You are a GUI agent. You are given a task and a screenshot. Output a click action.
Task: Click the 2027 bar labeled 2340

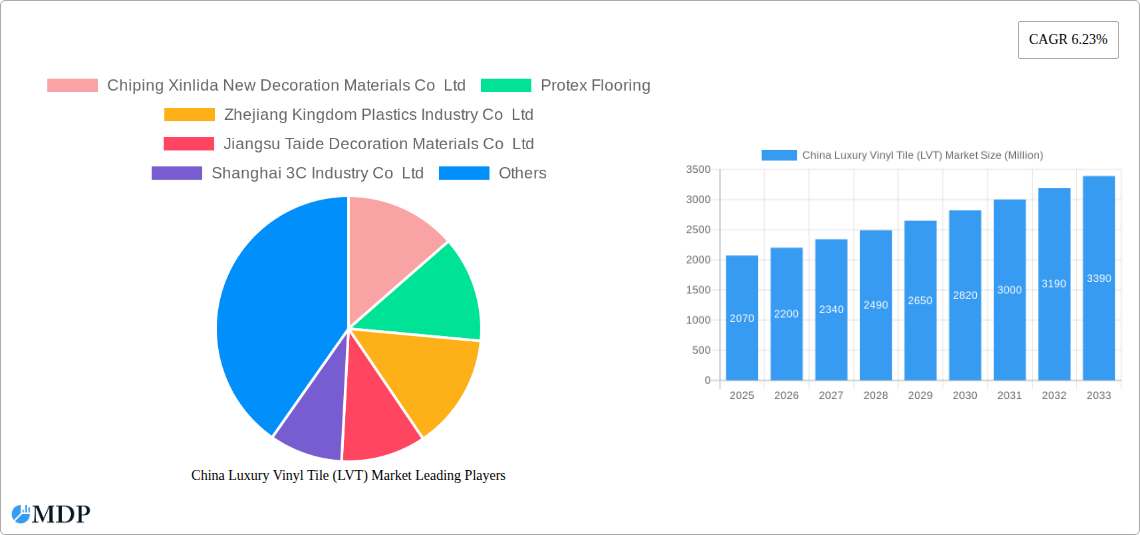tap(831, 310)
